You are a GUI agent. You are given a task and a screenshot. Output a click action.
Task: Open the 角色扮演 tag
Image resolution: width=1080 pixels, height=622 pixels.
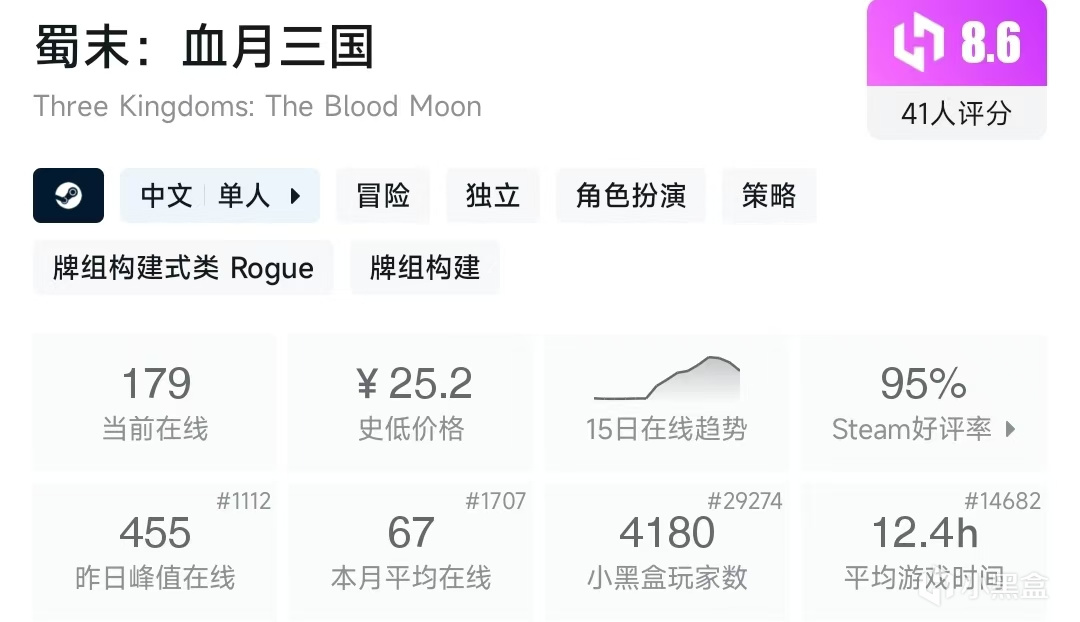pyautogui.click(x=631, y=195)
